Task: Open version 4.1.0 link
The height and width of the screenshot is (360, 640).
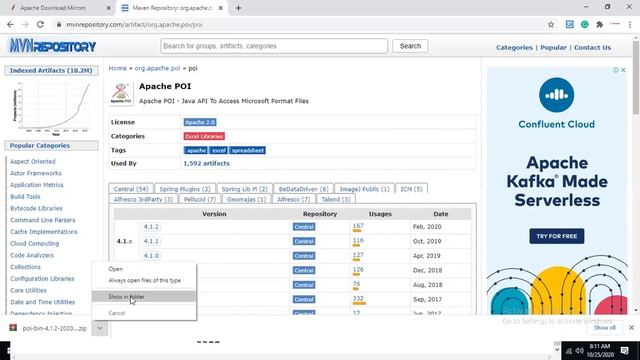Action: pyautogui.click(x=151, y=256)
